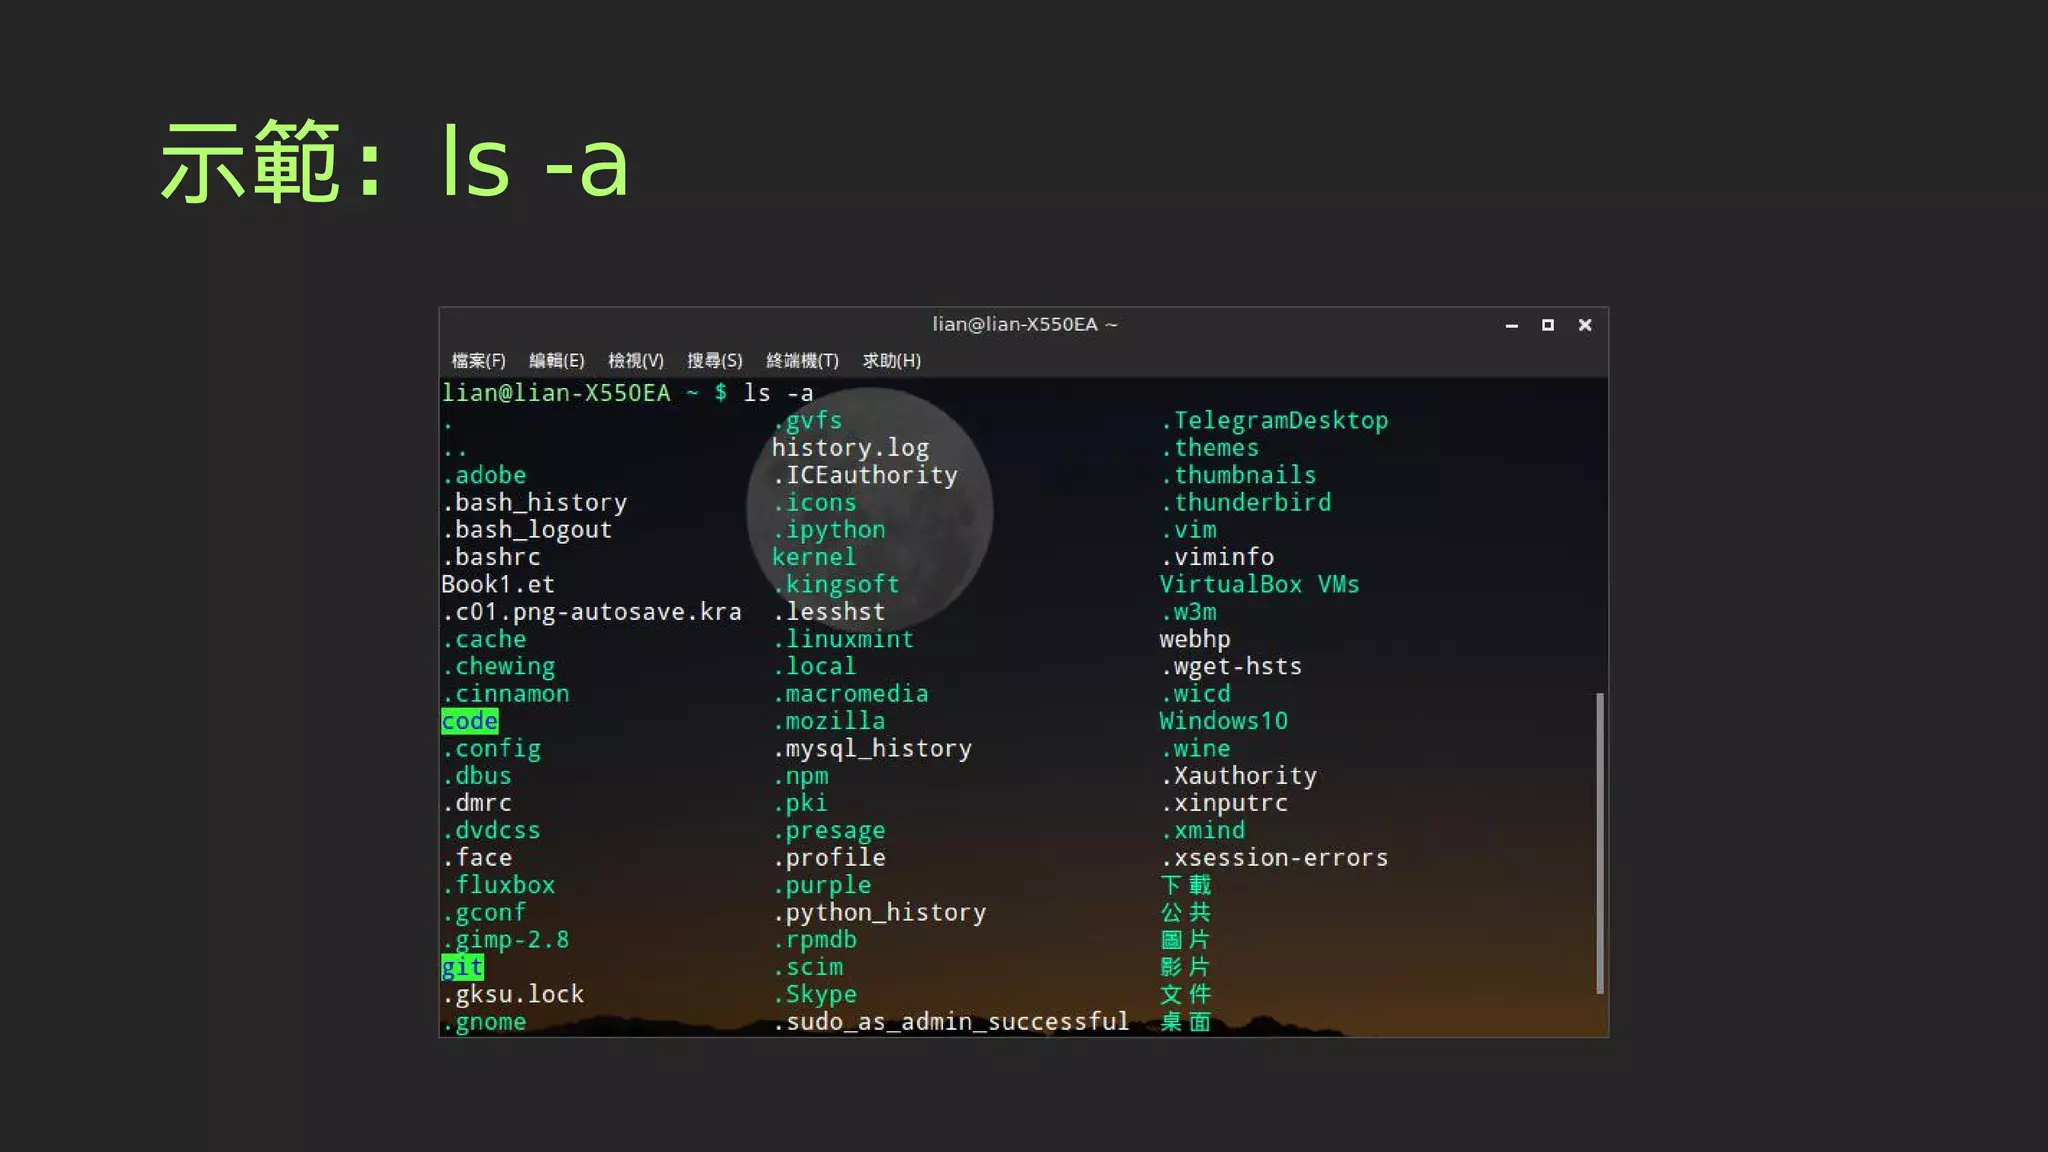Viewport: 2048px width, 1152px height.
Task: Select the '.bash_history' entry
Action: pyautogui.click(x=535, y=502)
